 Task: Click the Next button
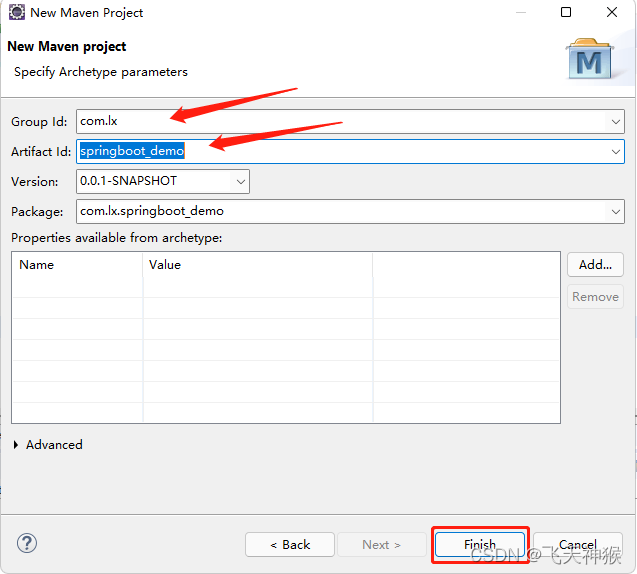(x=381, y=544)
